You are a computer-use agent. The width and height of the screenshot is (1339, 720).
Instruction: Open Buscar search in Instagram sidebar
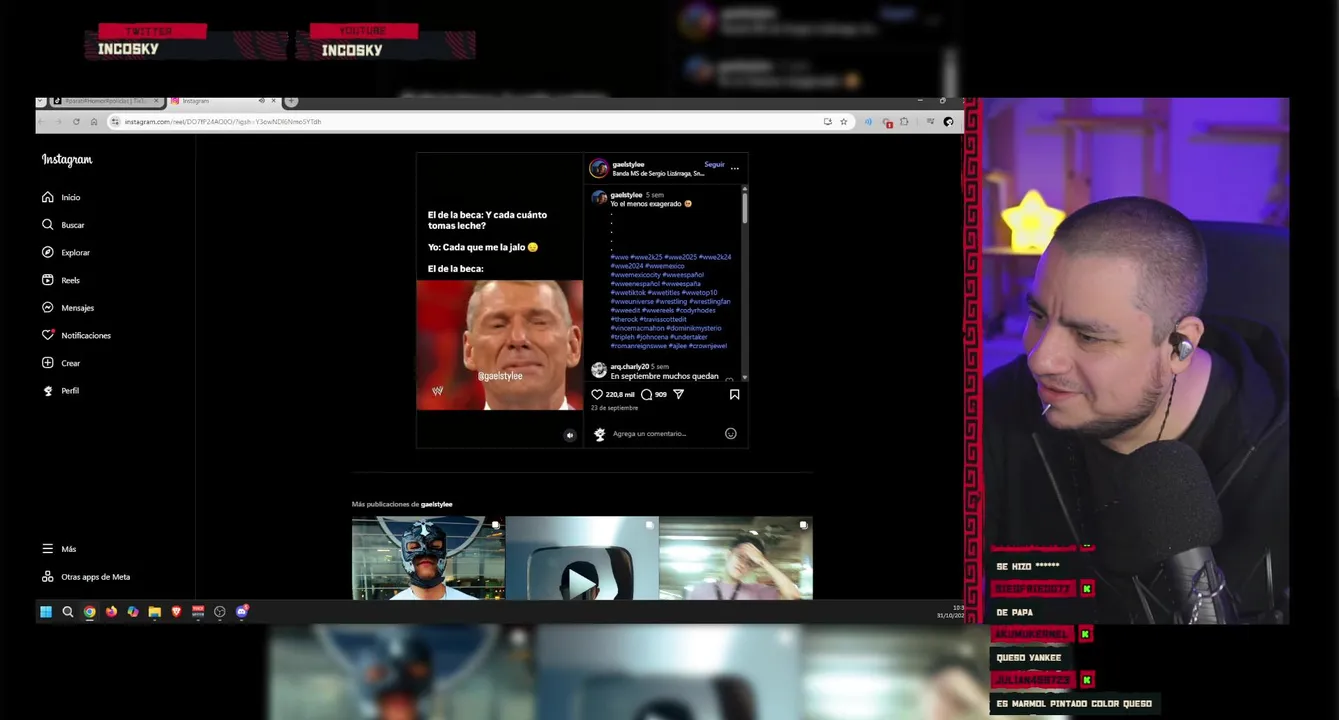(63, 225)
